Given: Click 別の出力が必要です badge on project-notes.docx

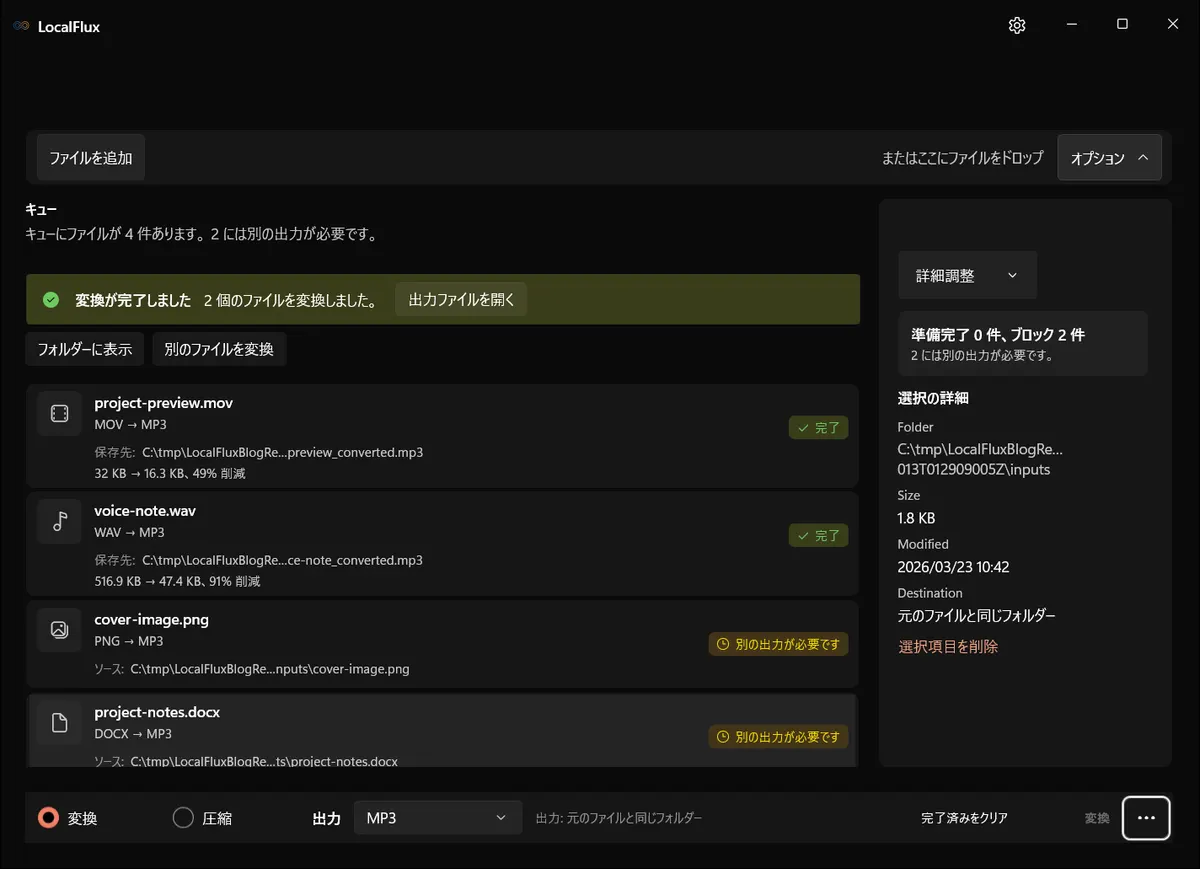Looking at the screenshot, I should [x=778, y=738].
